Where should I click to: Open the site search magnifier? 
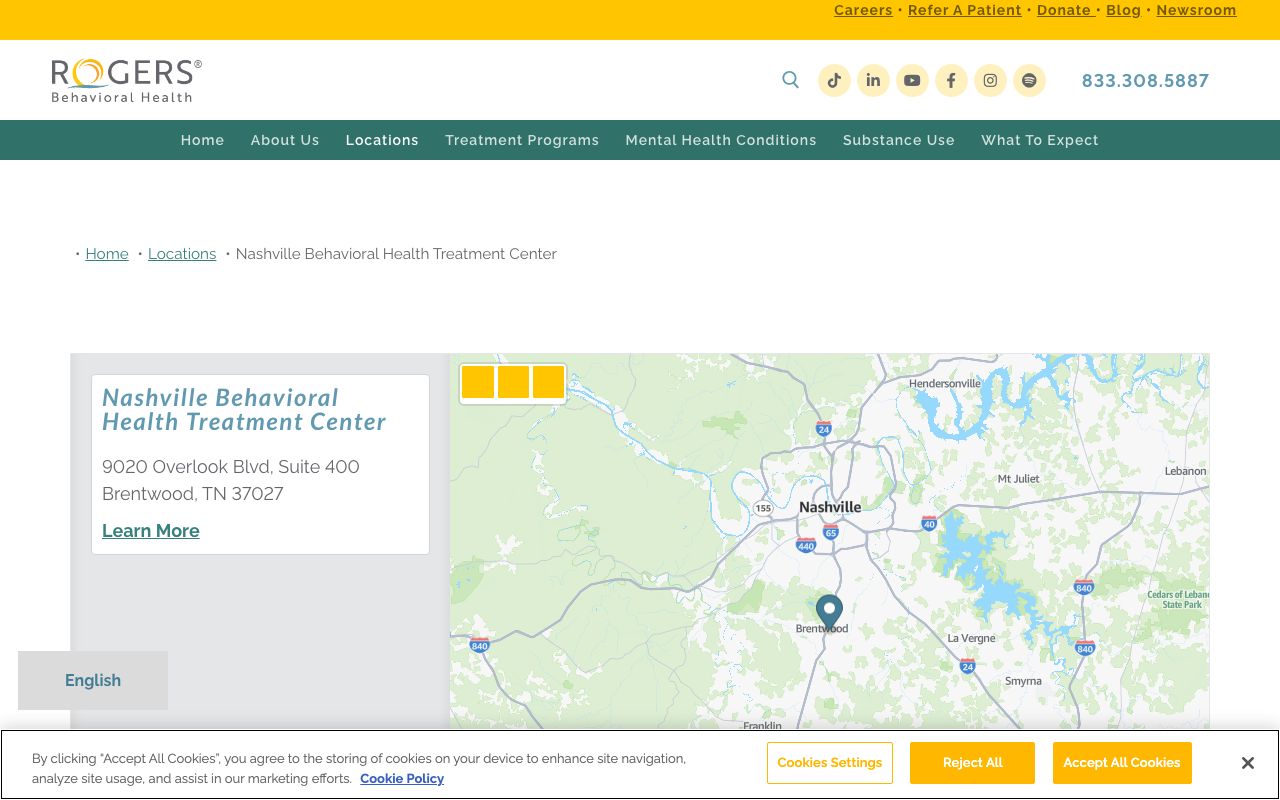(x=790, y=80)
